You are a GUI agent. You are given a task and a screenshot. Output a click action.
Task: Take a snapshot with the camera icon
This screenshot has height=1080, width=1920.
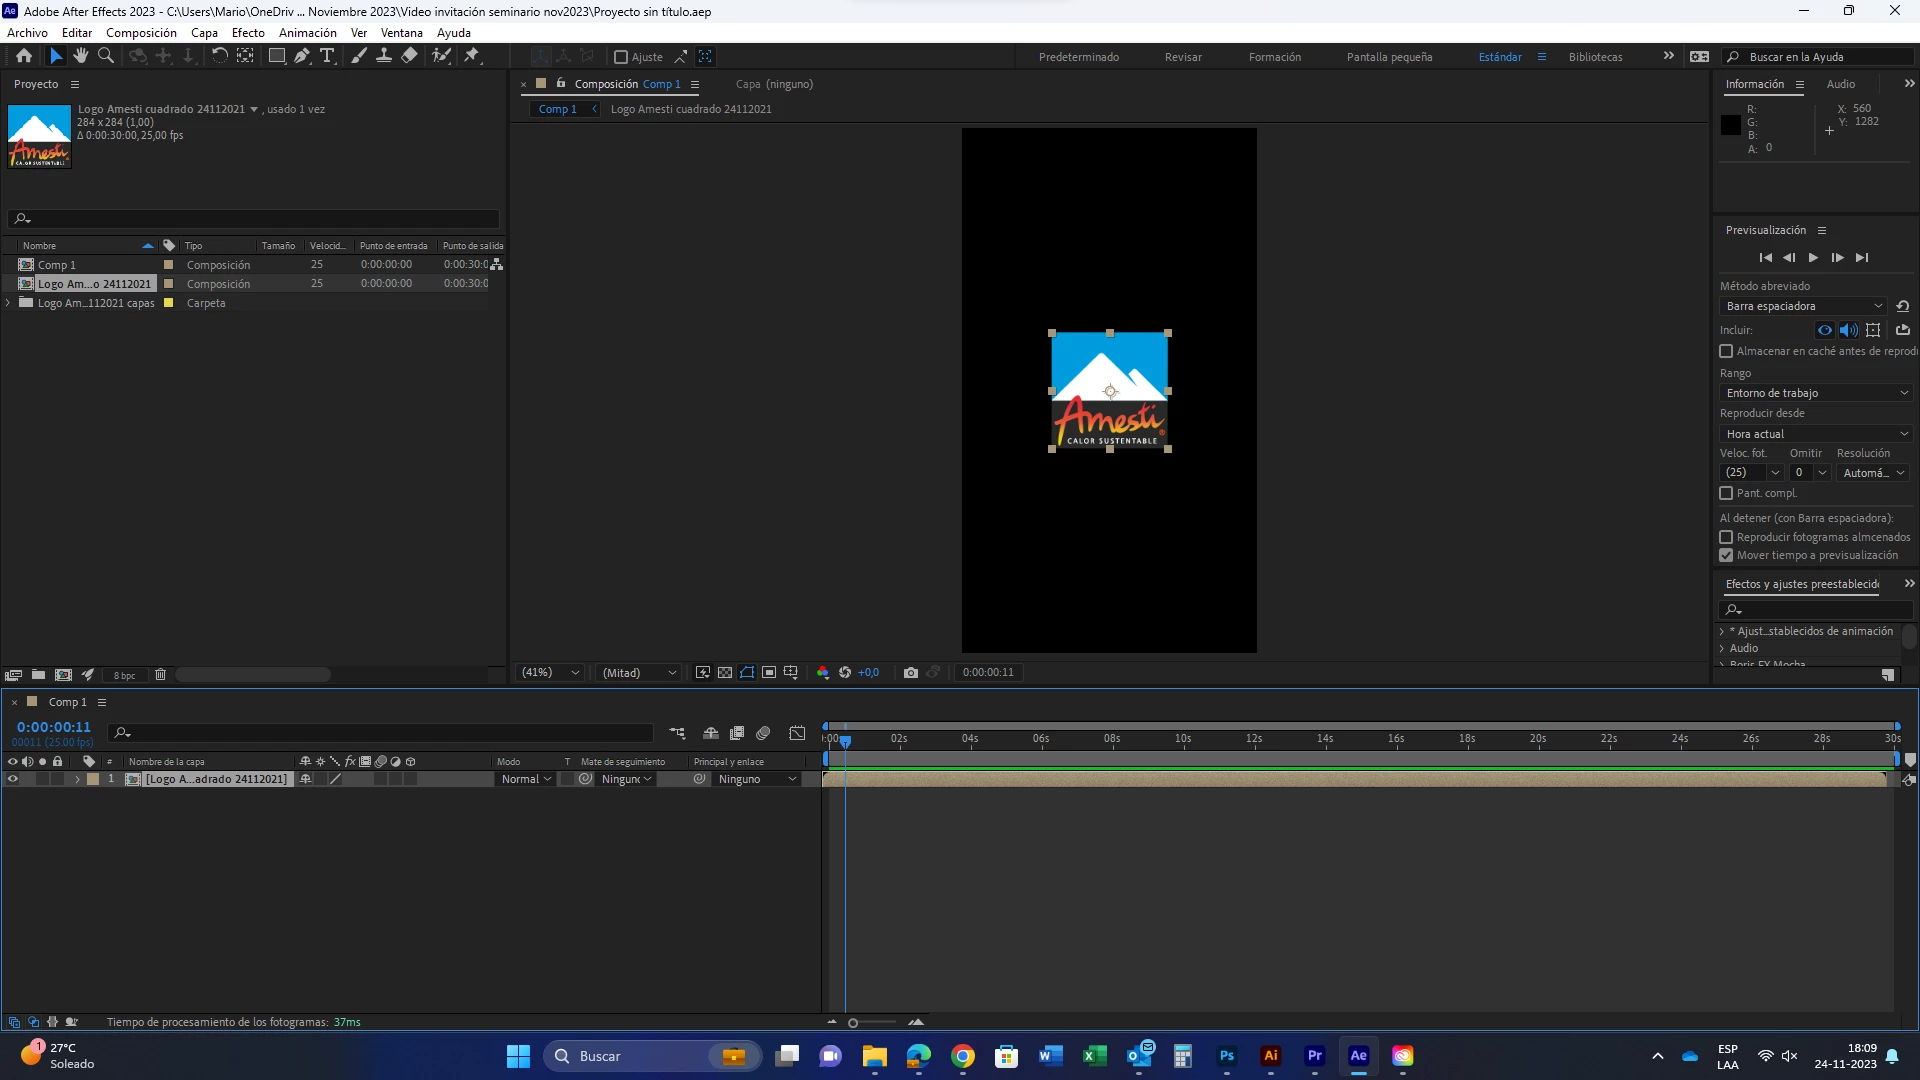[910, 673]
